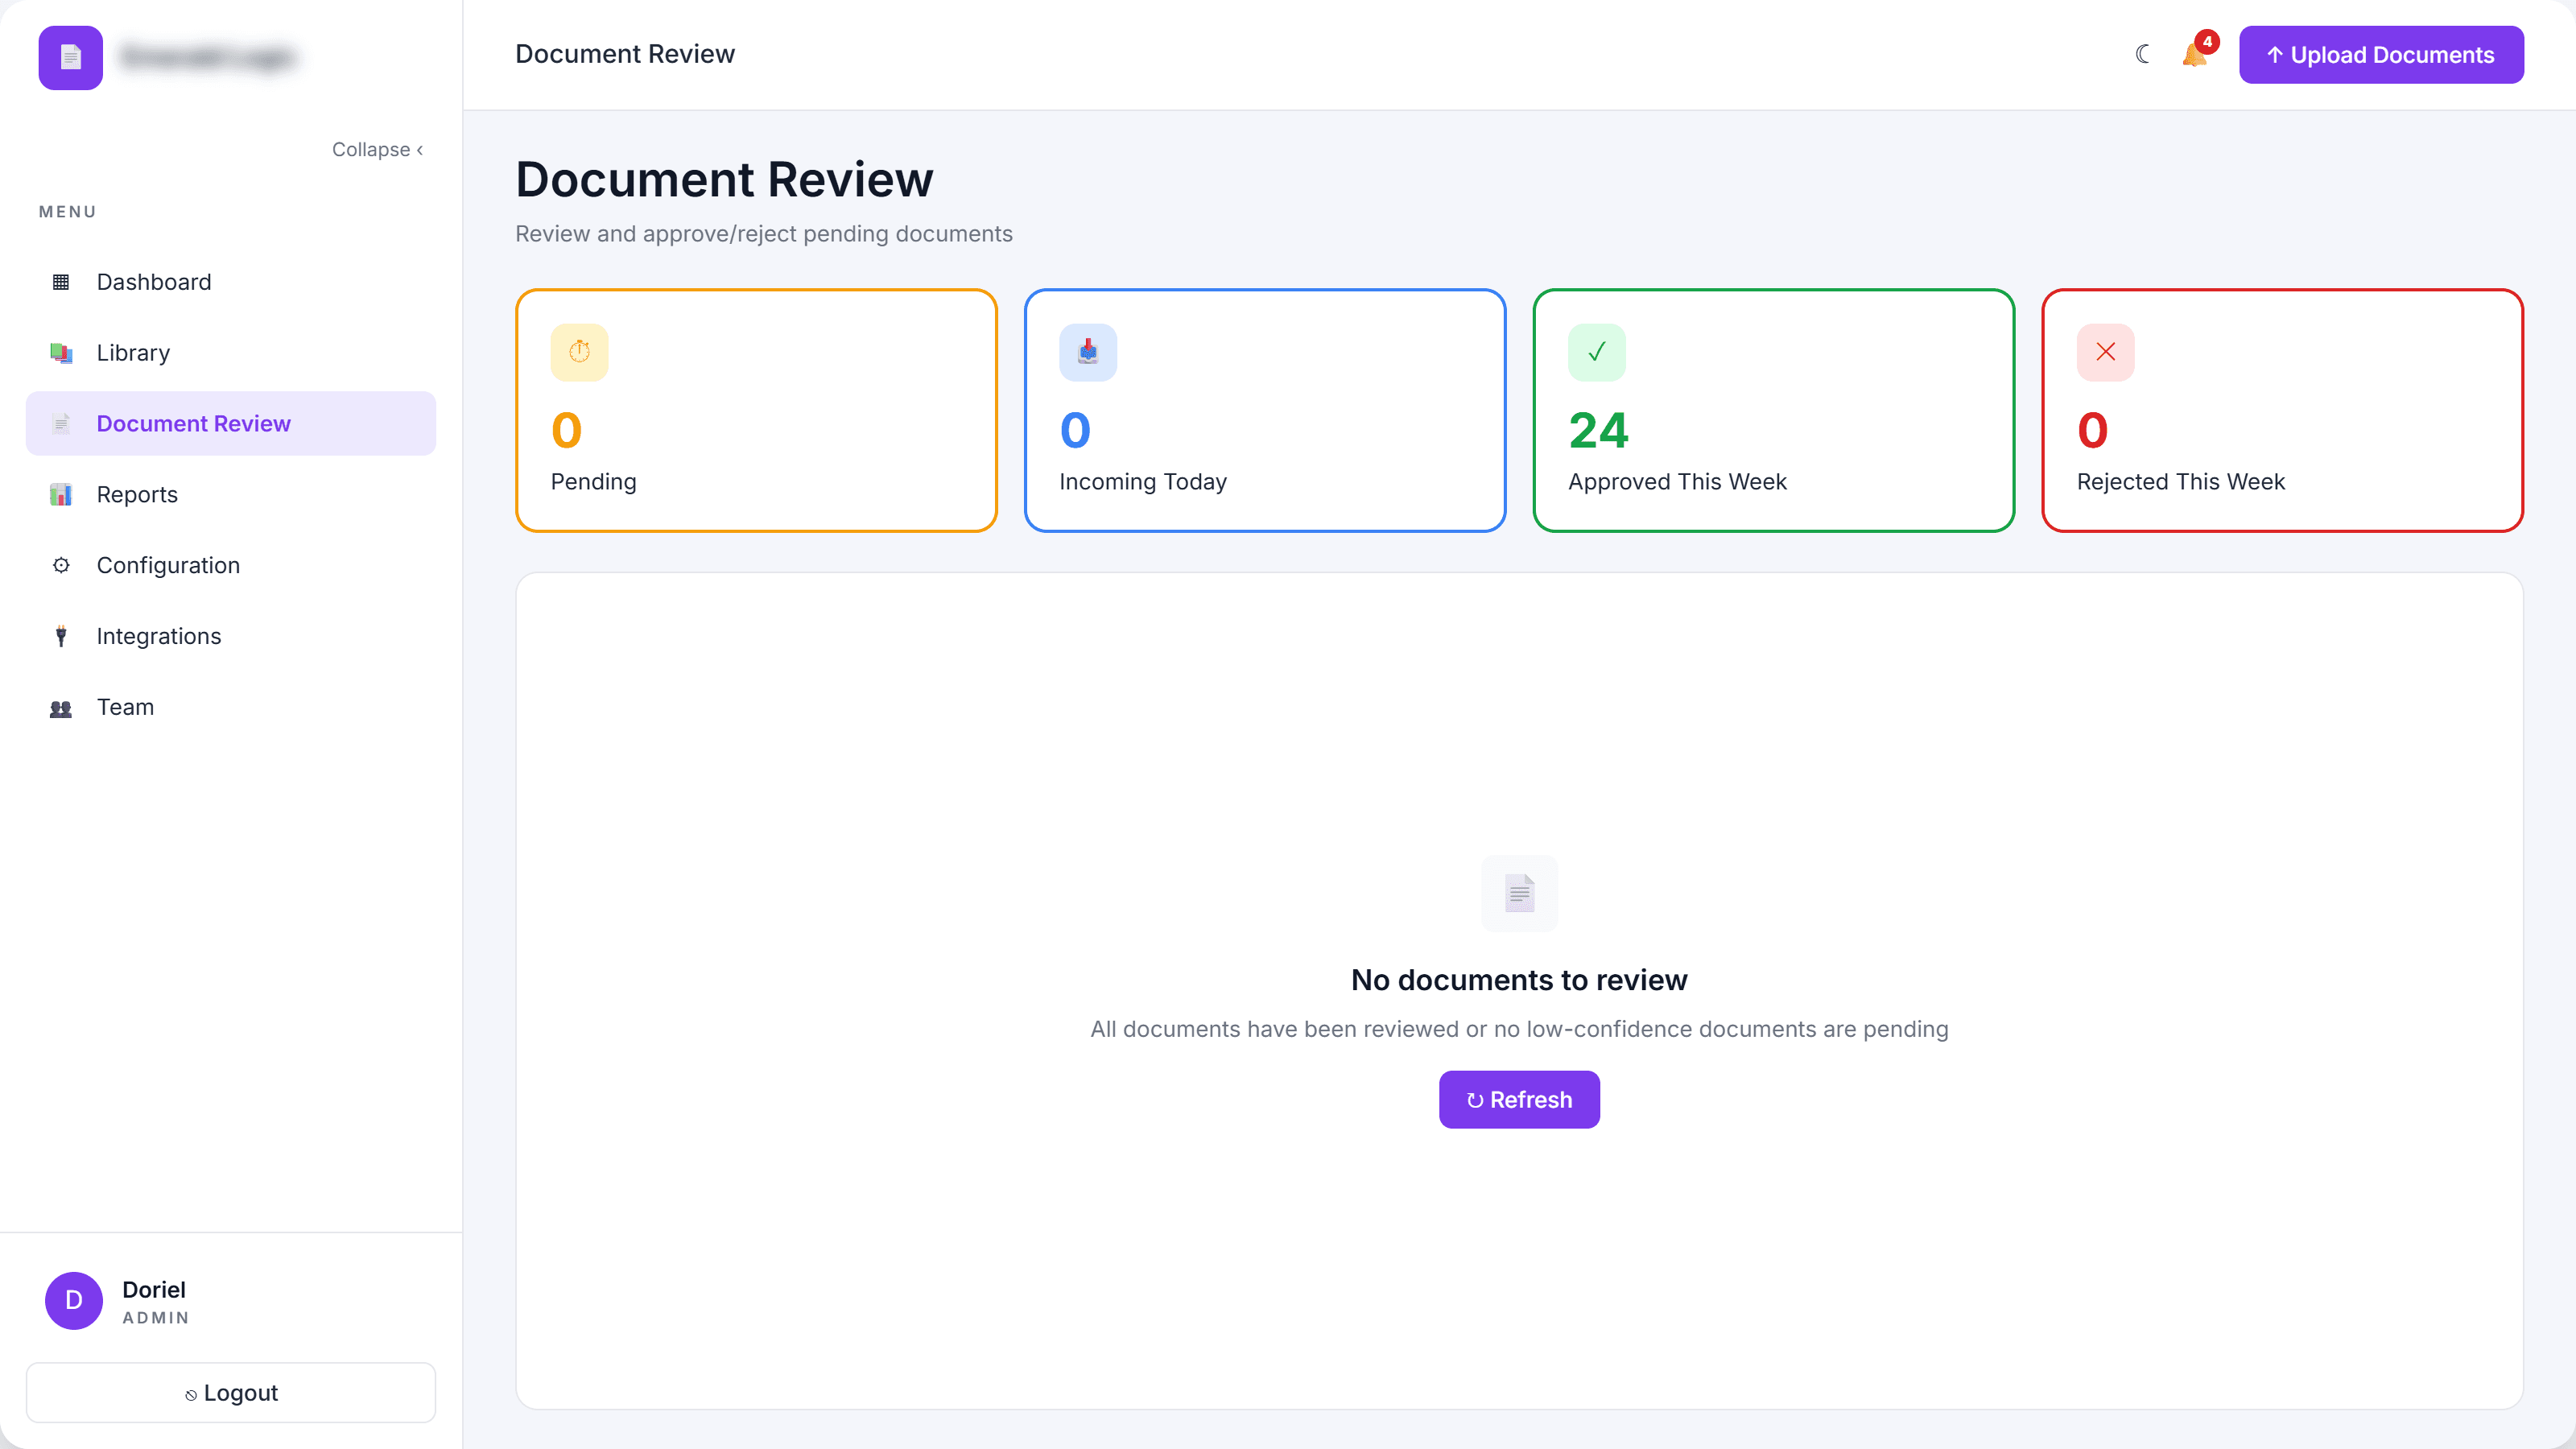Click the red notification badge showing 4
The image size is (2576, 1449).
point(2207,42)
